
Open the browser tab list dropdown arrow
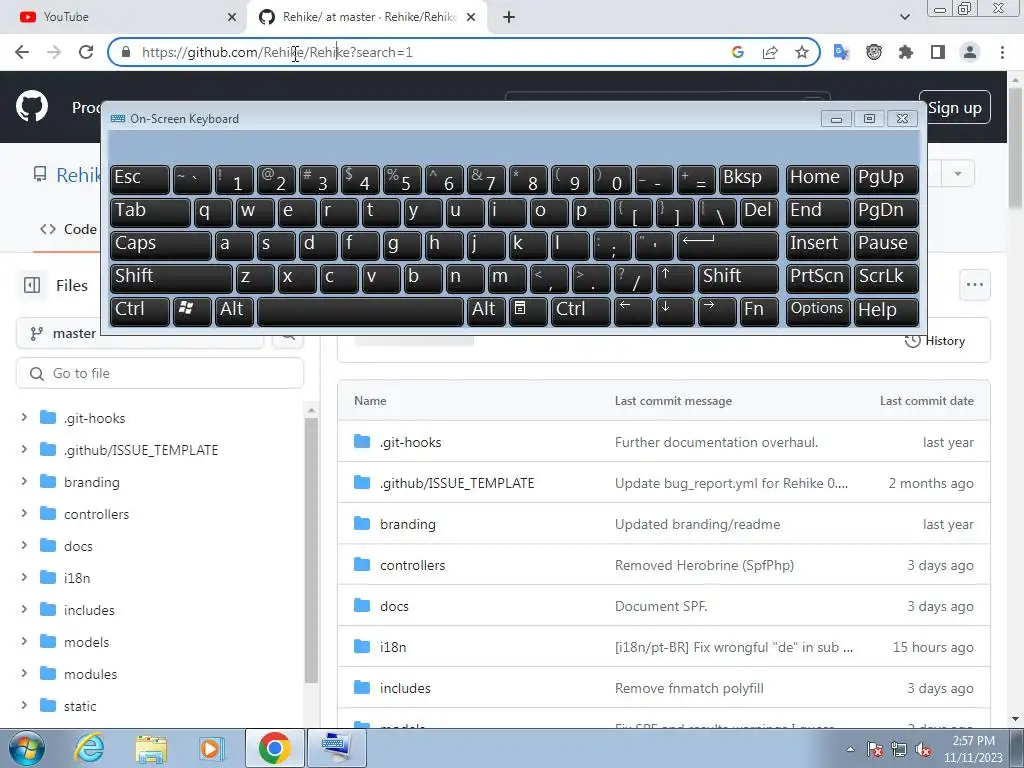point(904,17)
